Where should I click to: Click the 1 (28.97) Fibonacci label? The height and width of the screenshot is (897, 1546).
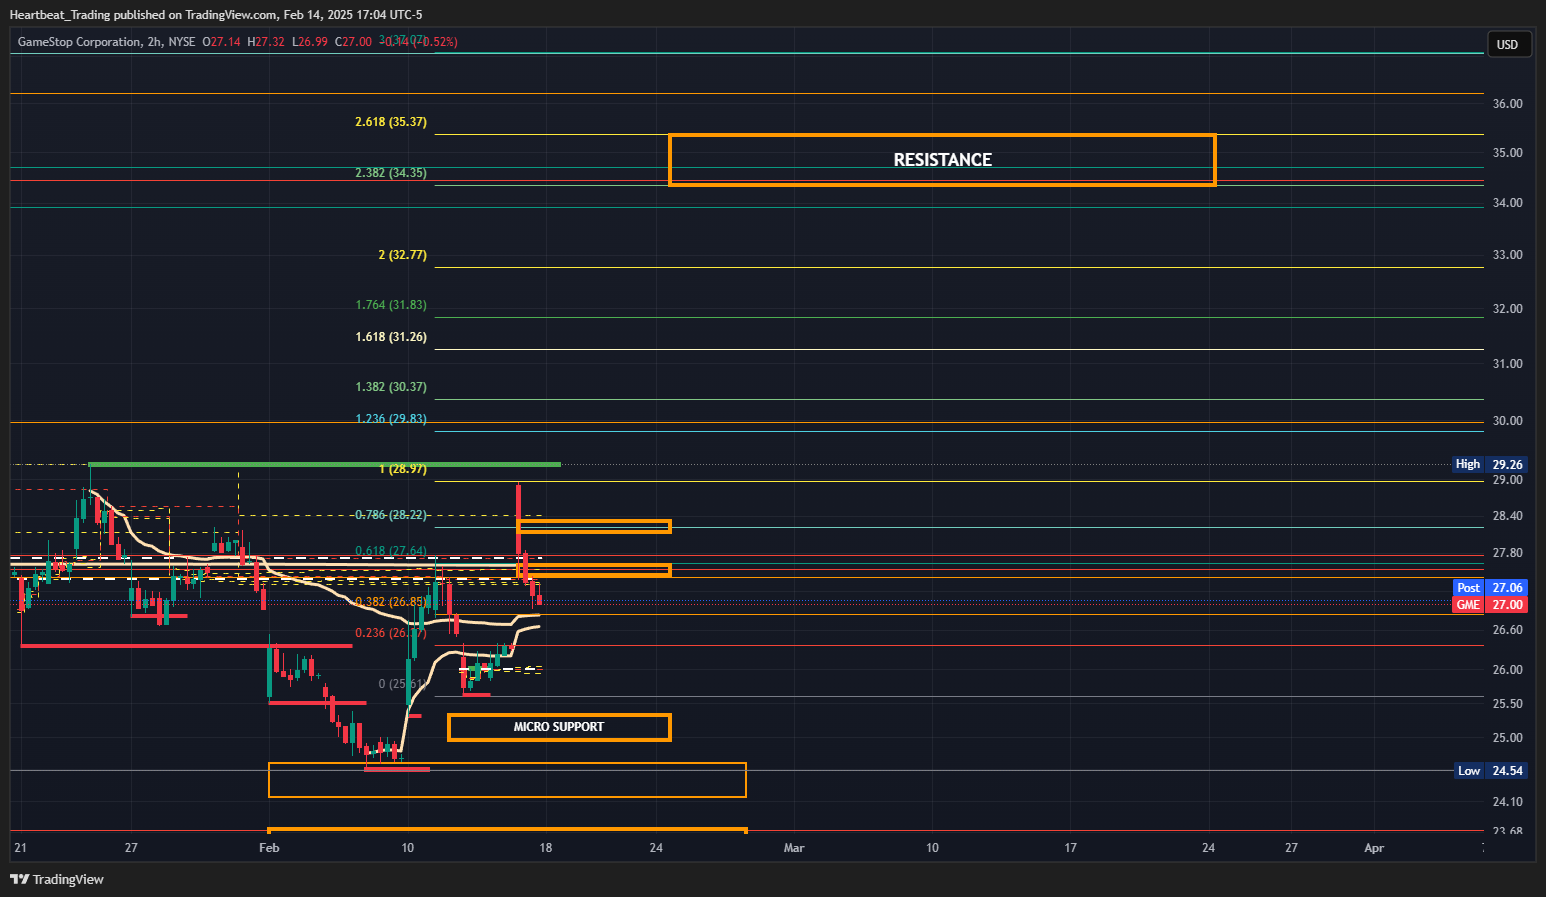point(402,469)
